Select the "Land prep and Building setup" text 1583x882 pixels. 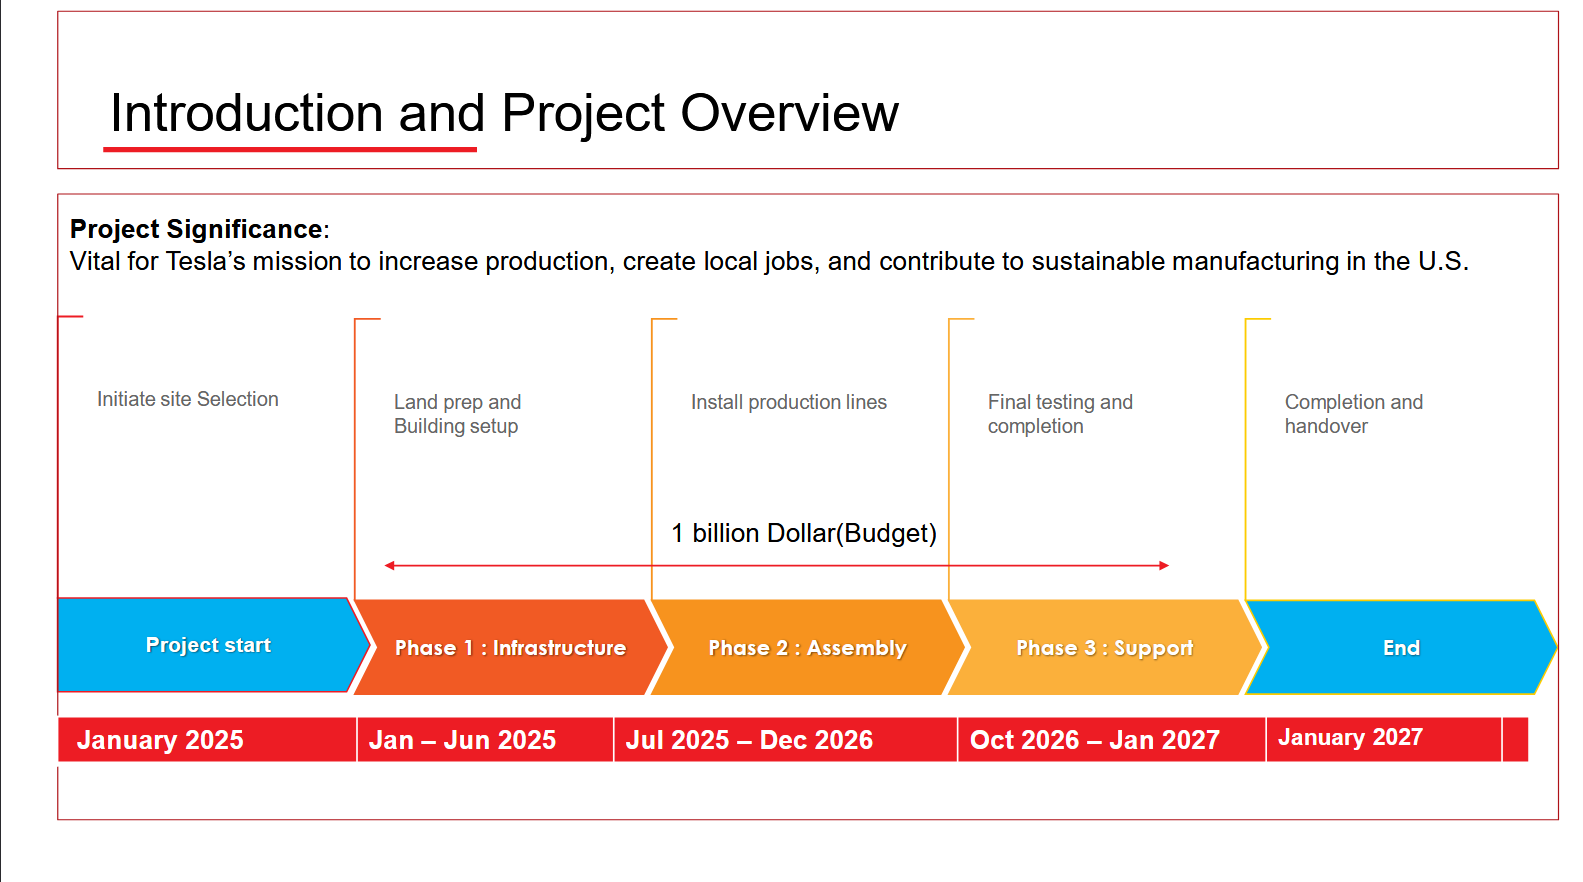coord(457,414)
